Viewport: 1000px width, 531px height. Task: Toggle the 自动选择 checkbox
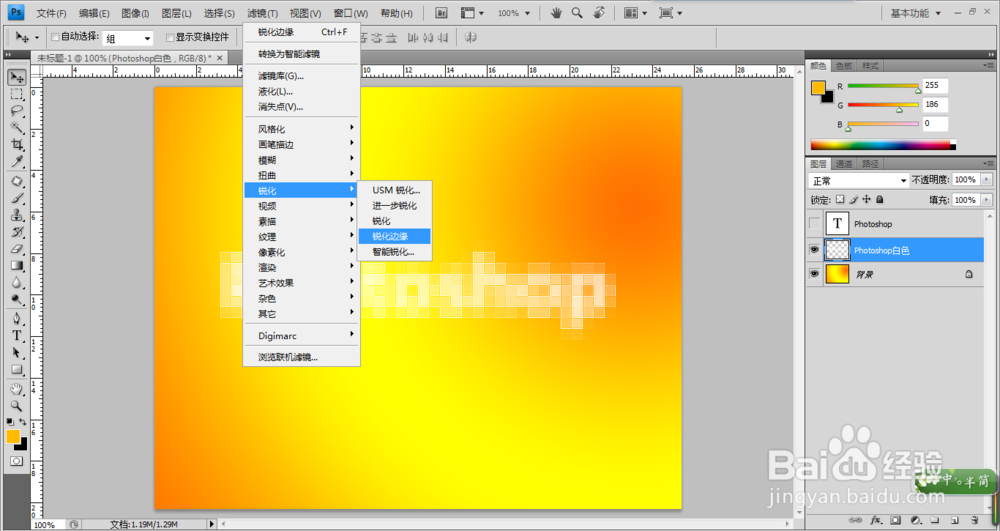tap(55, 37)
